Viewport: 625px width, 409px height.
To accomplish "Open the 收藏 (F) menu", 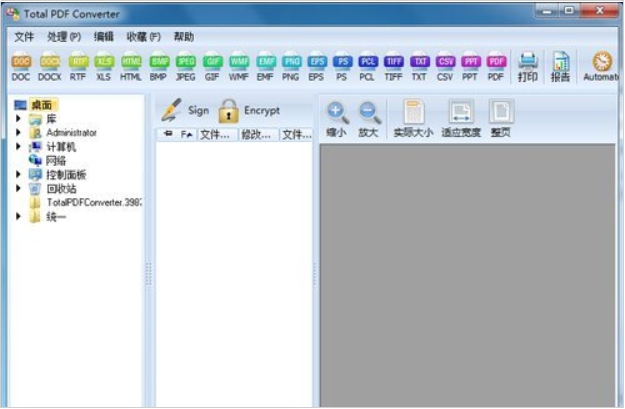I will pos(143,37).
